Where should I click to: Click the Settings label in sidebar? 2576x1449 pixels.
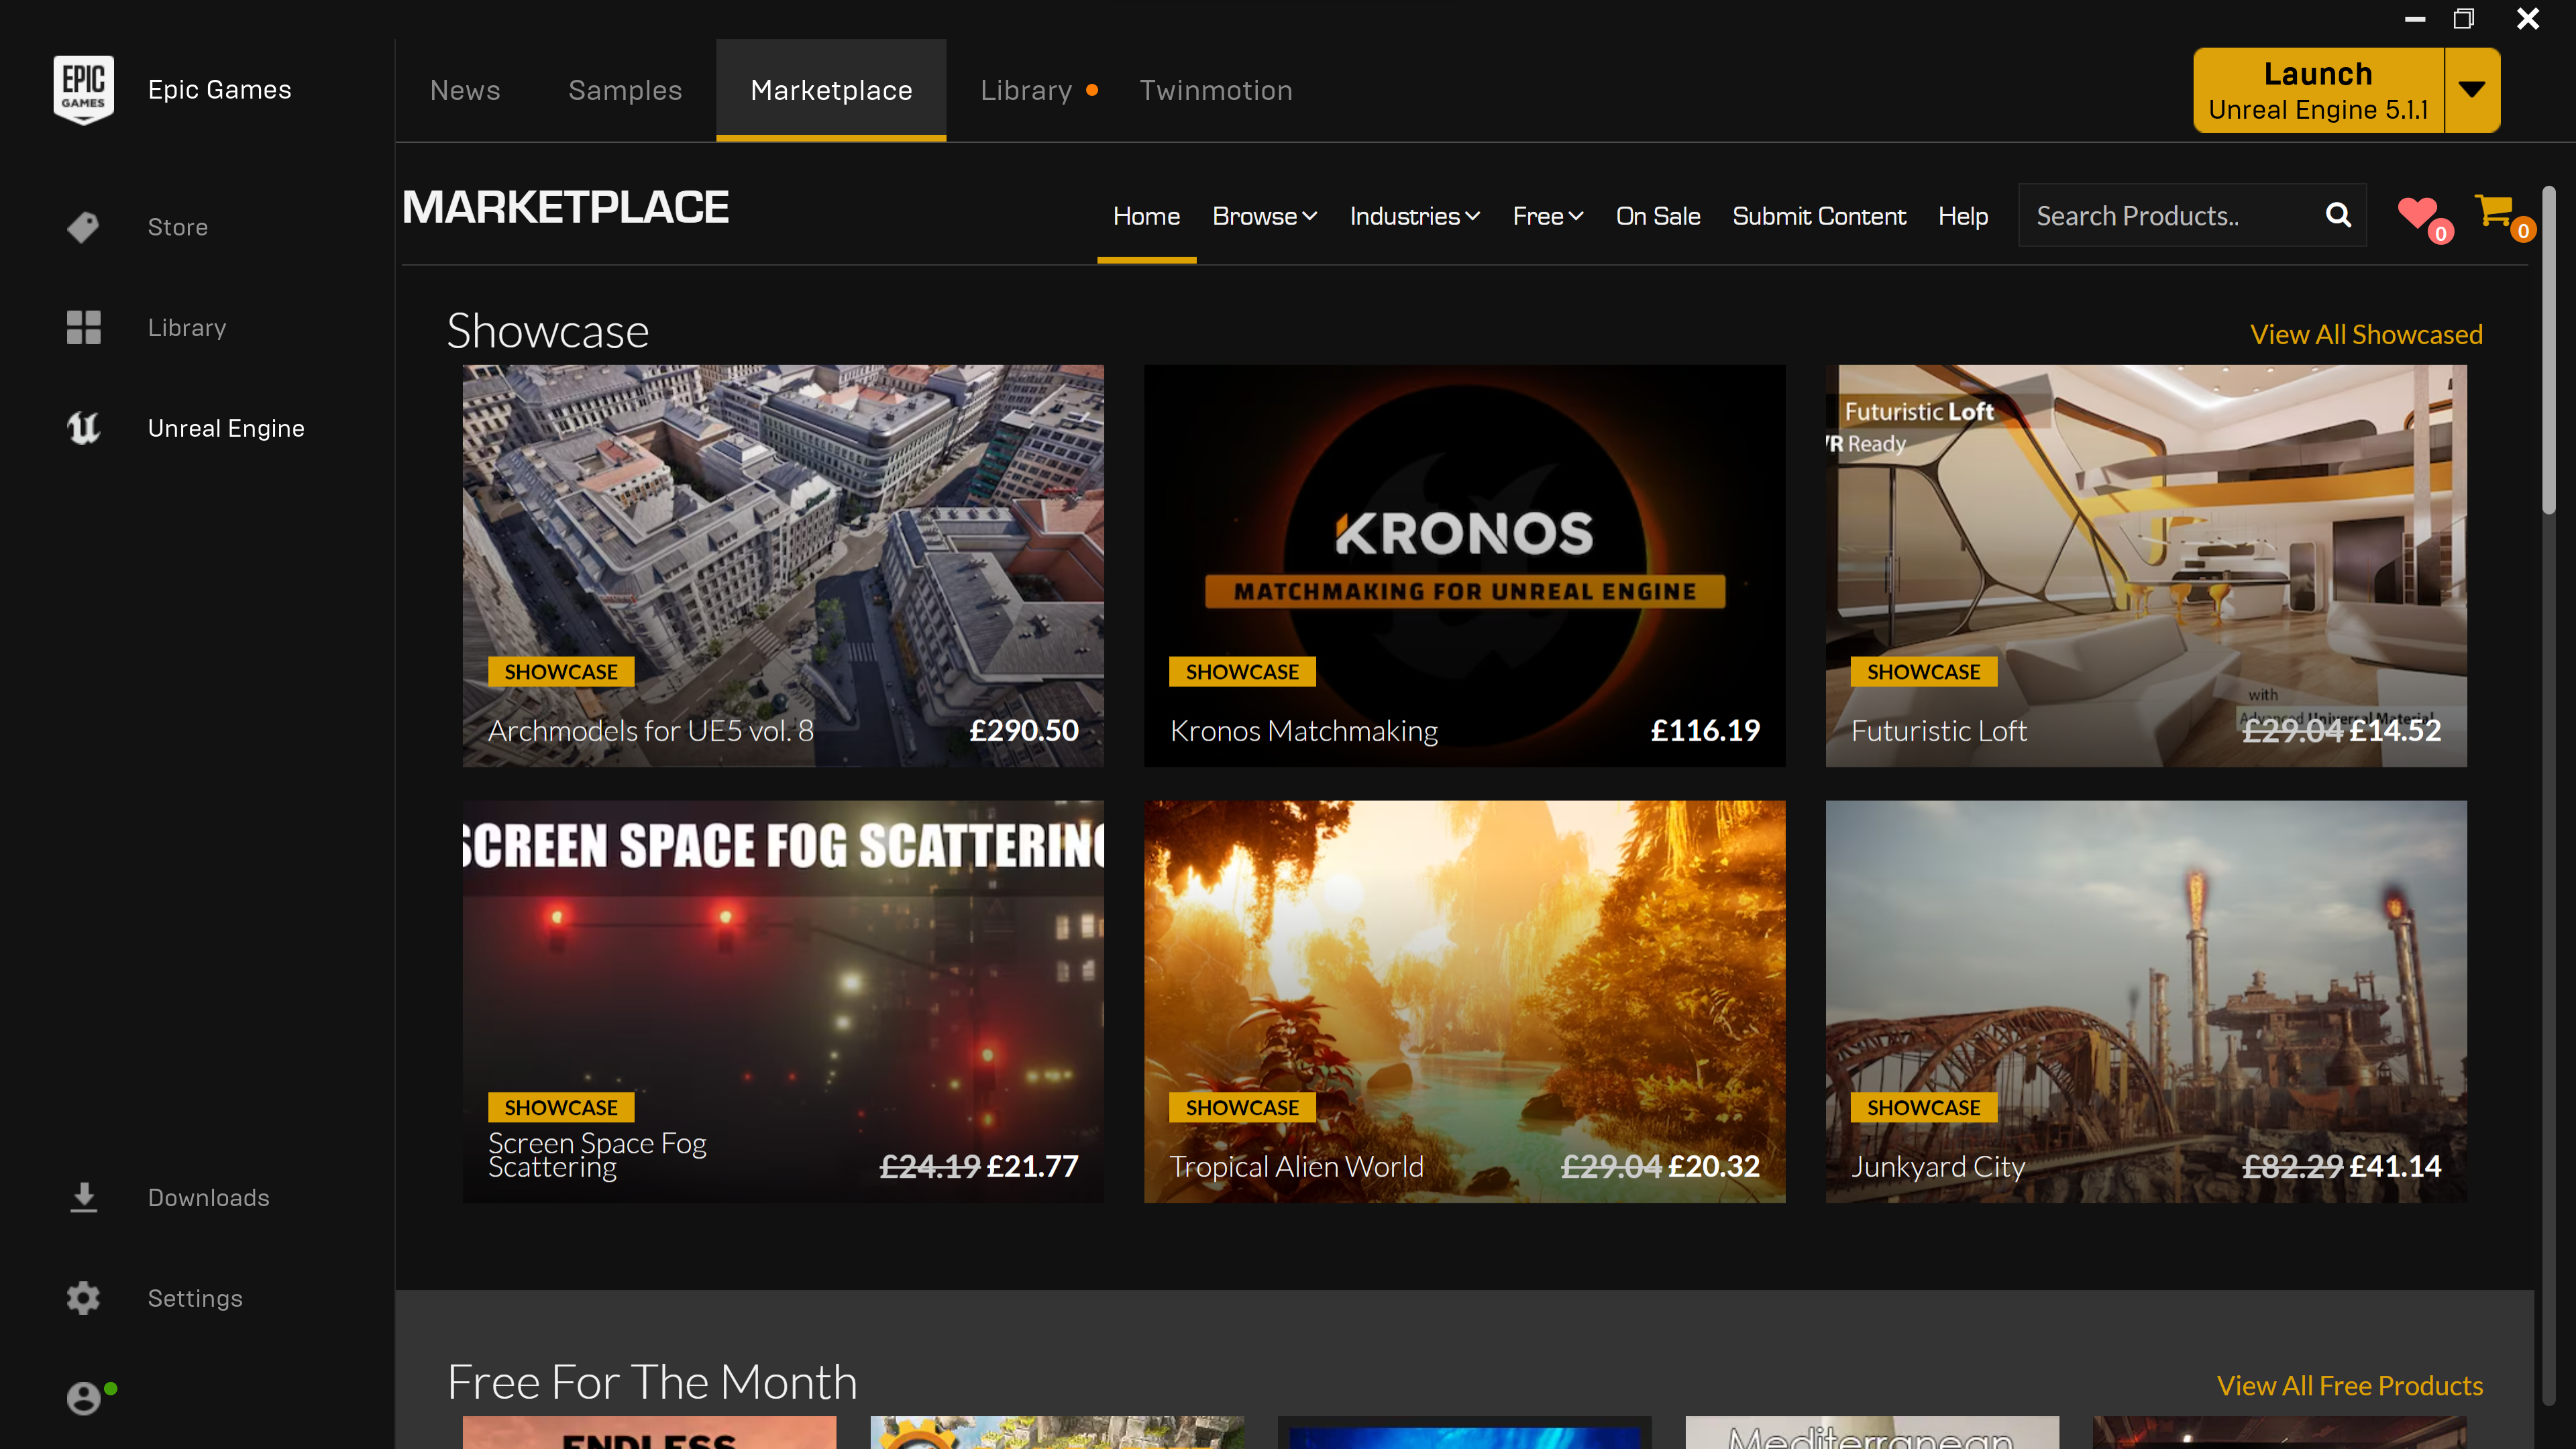click(195, 1298)
